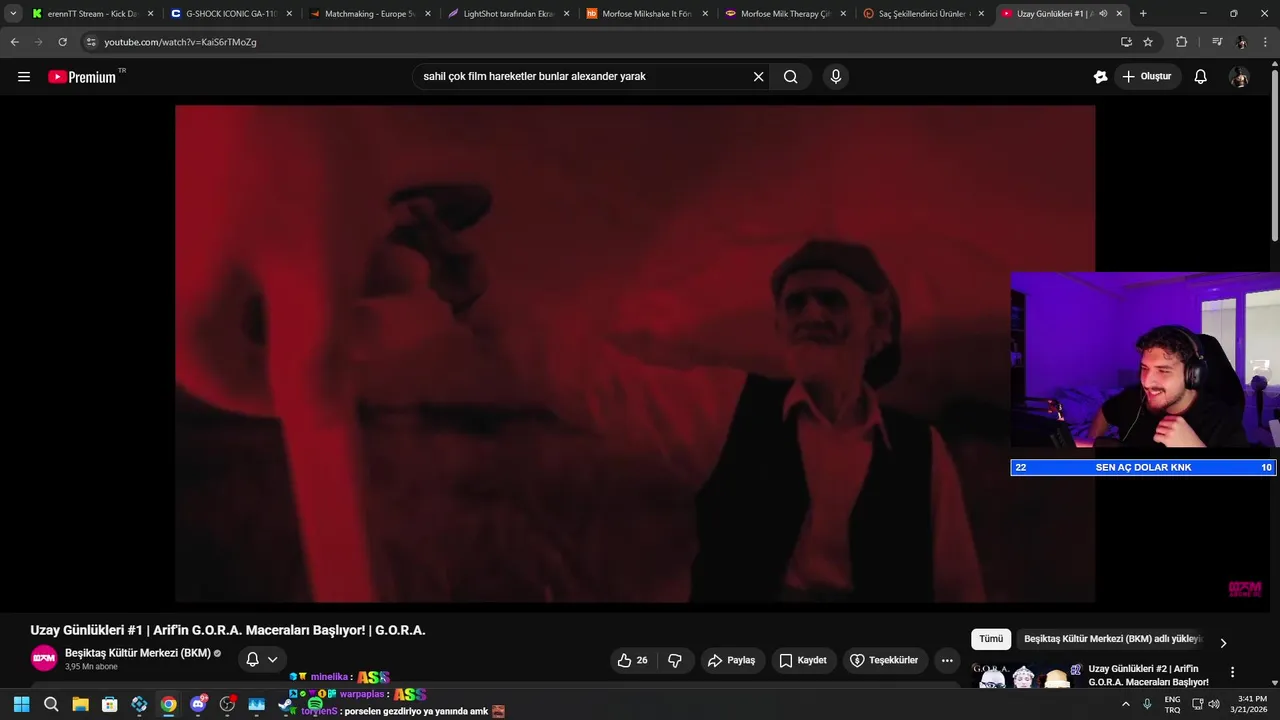Run search with the magnifier button

point(790,77)
